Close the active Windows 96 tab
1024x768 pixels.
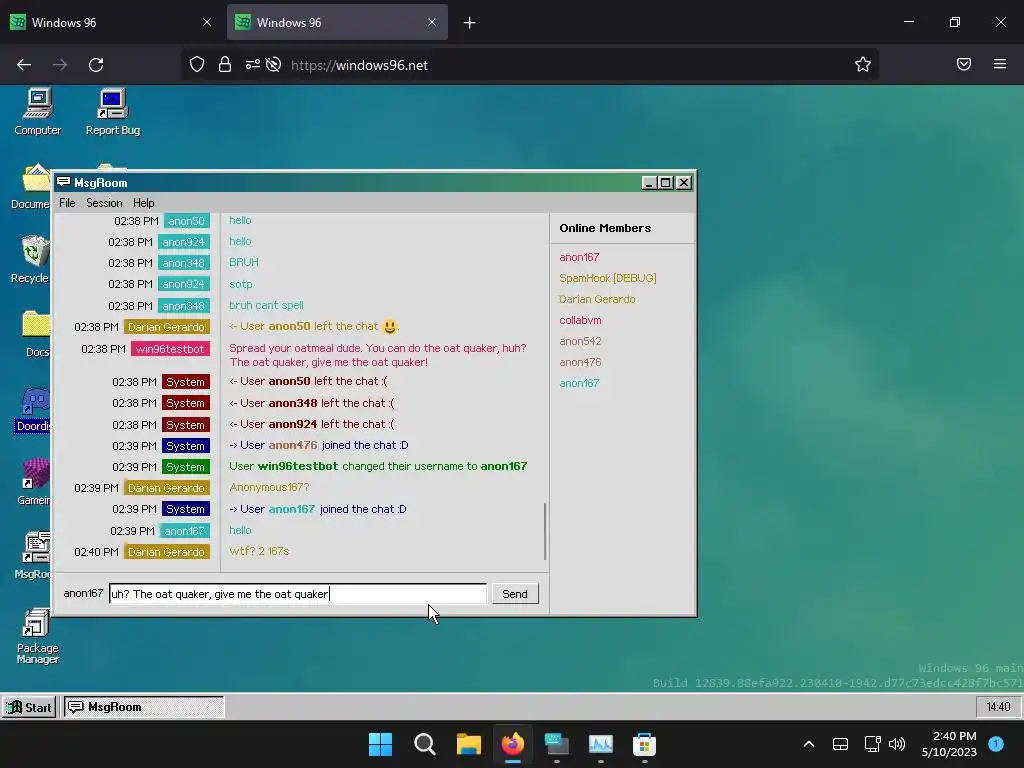click(432, 22)
